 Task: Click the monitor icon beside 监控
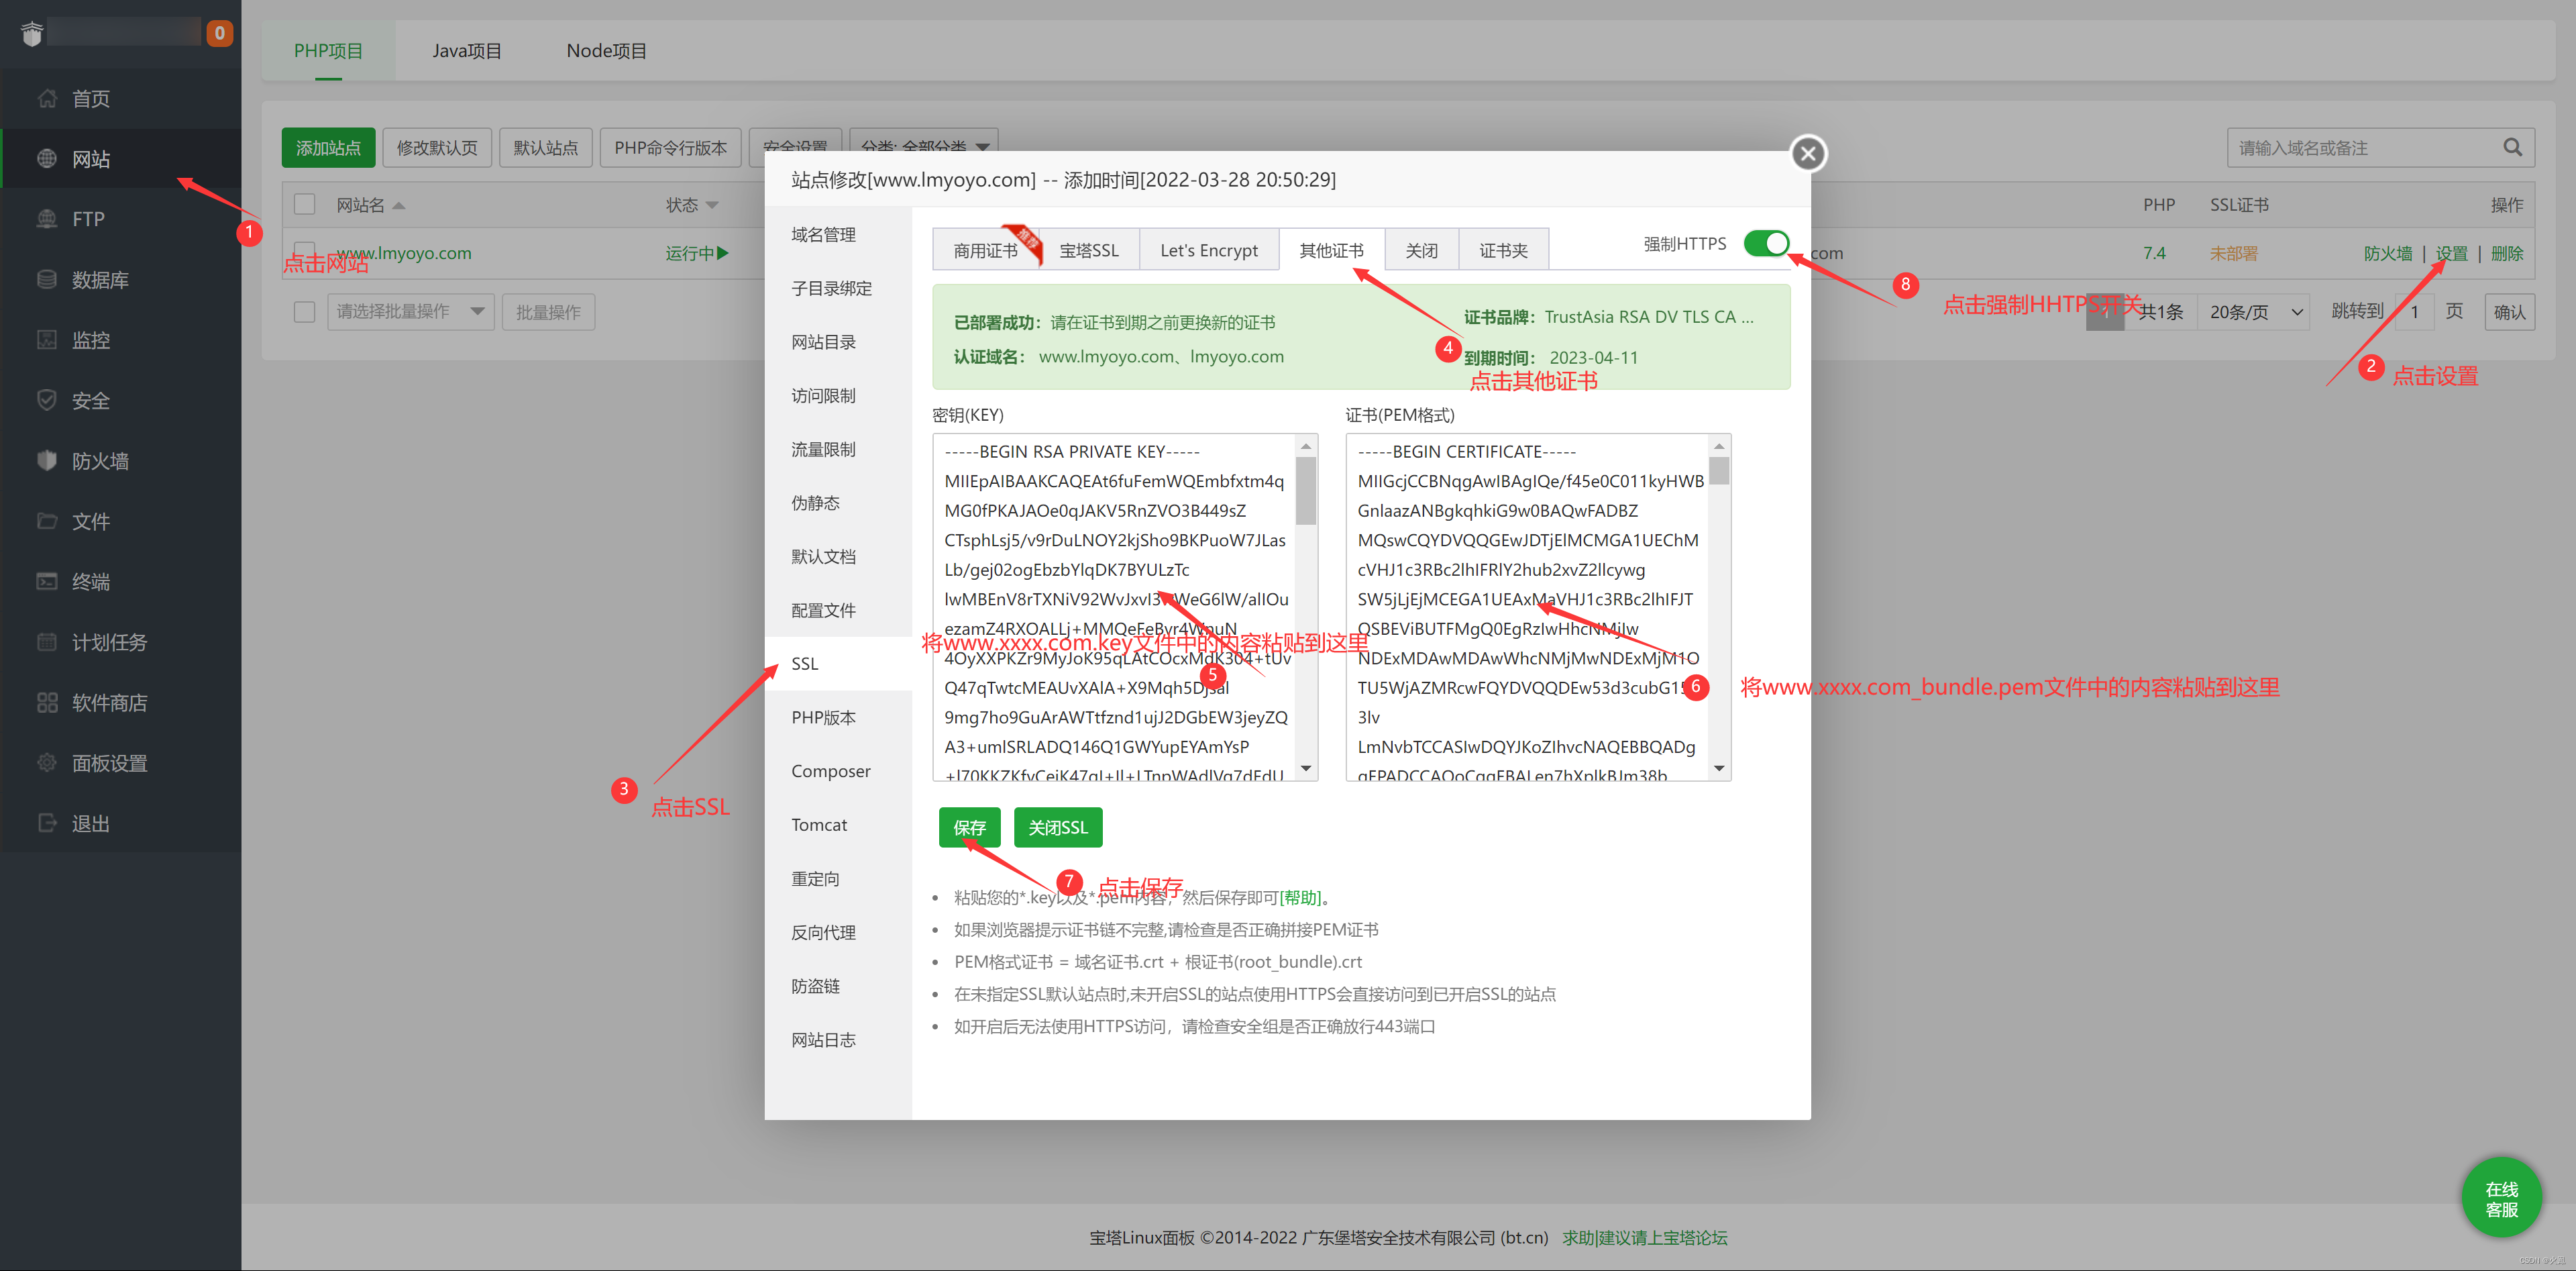46,339
